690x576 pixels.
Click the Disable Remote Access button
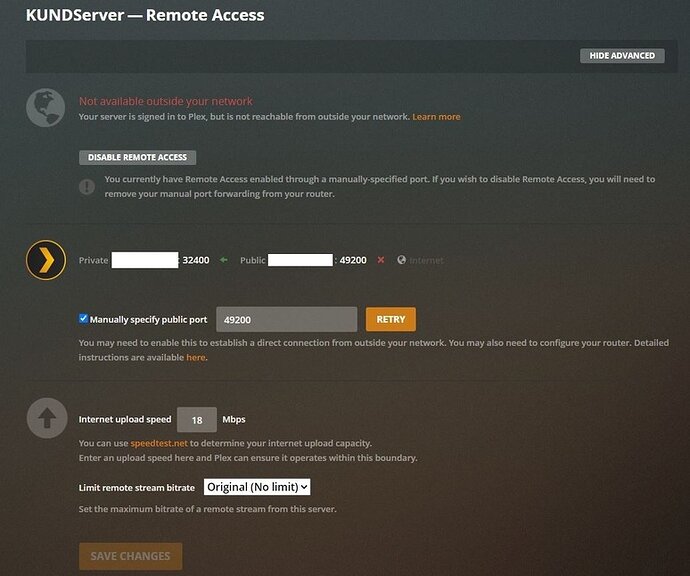(137, 157)
